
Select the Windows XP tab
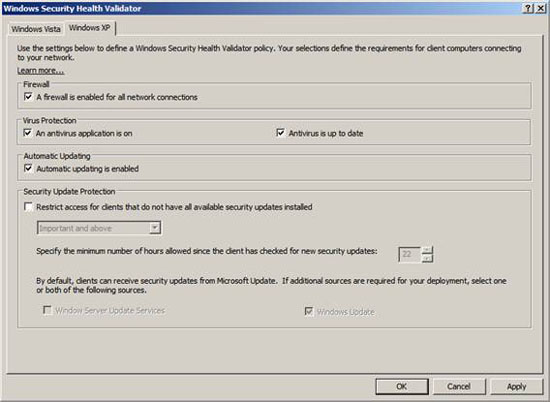tap(90, 28)
